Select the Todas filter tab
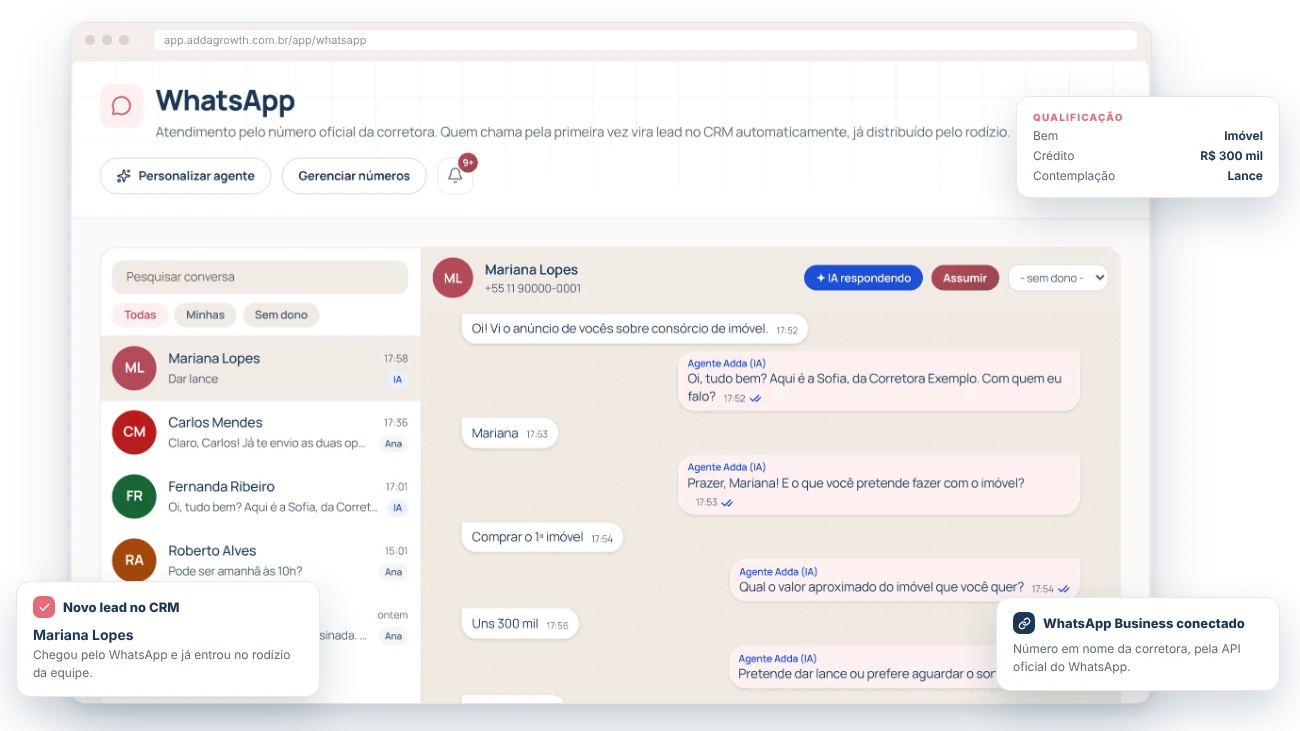Viewport: 1300px width, 731px height. pyautogui.click(x=140, y=315)
